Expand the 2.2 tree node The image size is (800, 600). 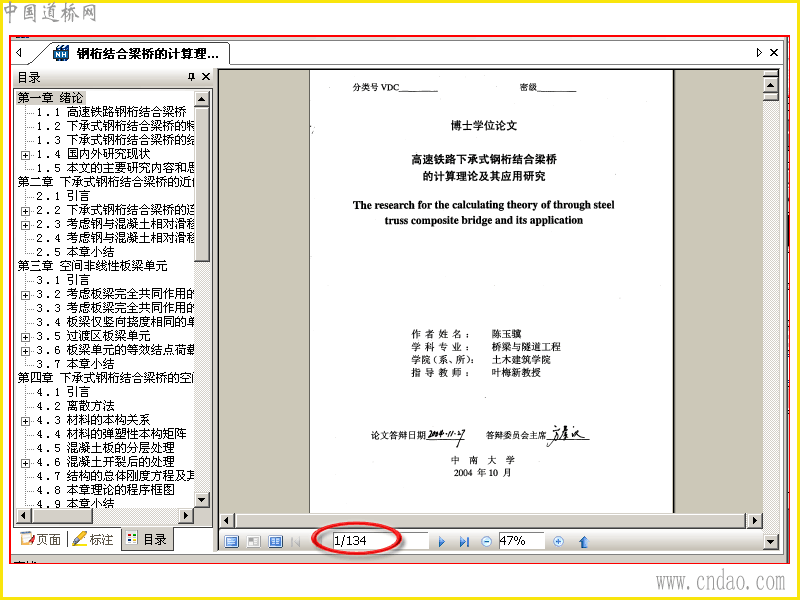pyautogui.click(x=25, y=211)
